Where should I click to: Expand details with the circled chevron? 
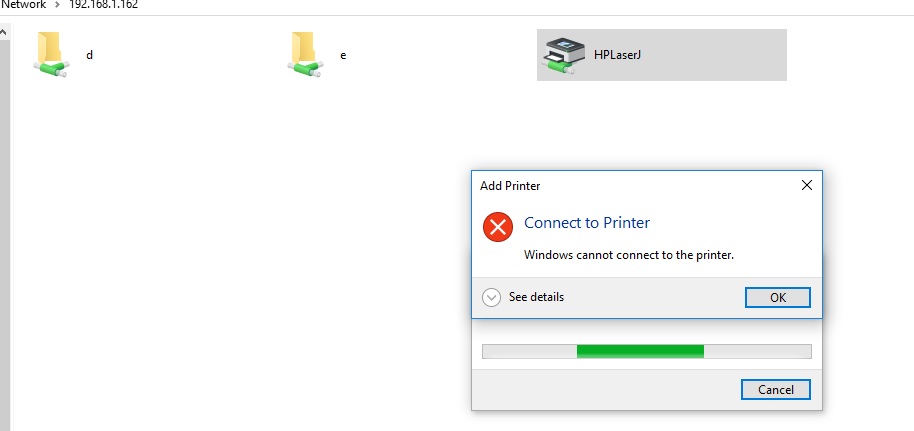coord(491,297)
